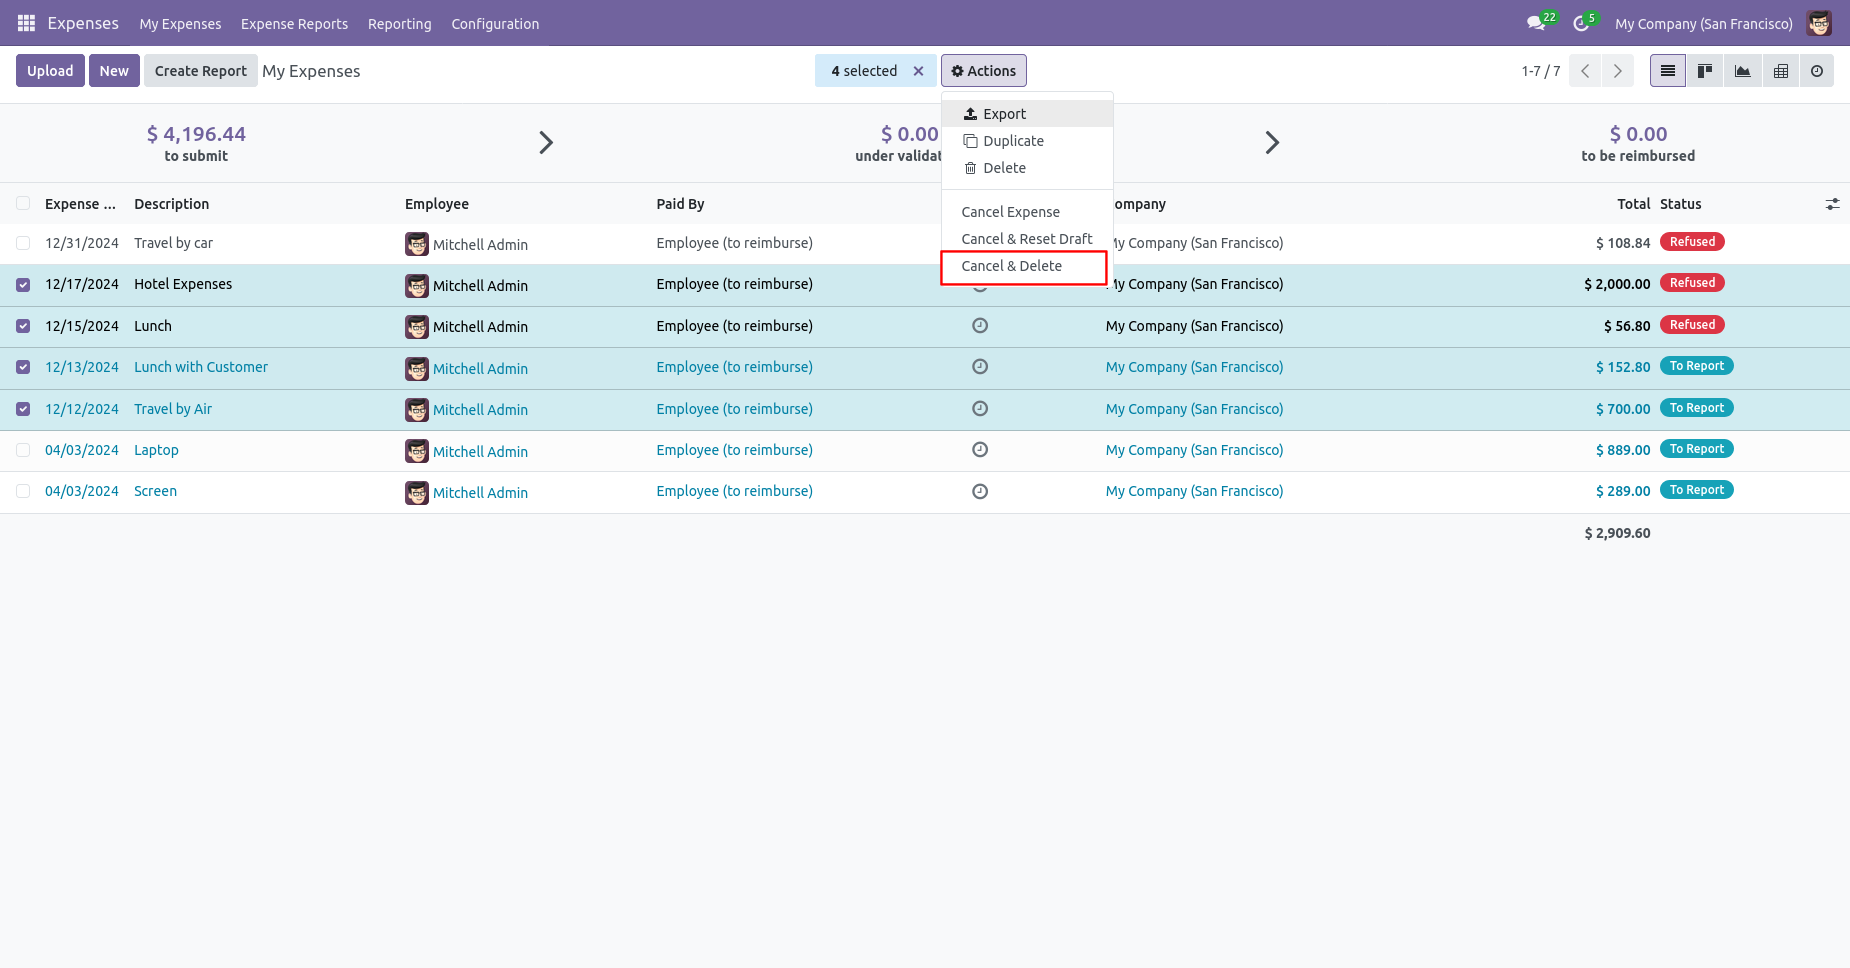This screenshot has height=968, width=1850.
Task: Uncheck the Hotel Expenses row checkbox
Action: [x=23, y=285]
